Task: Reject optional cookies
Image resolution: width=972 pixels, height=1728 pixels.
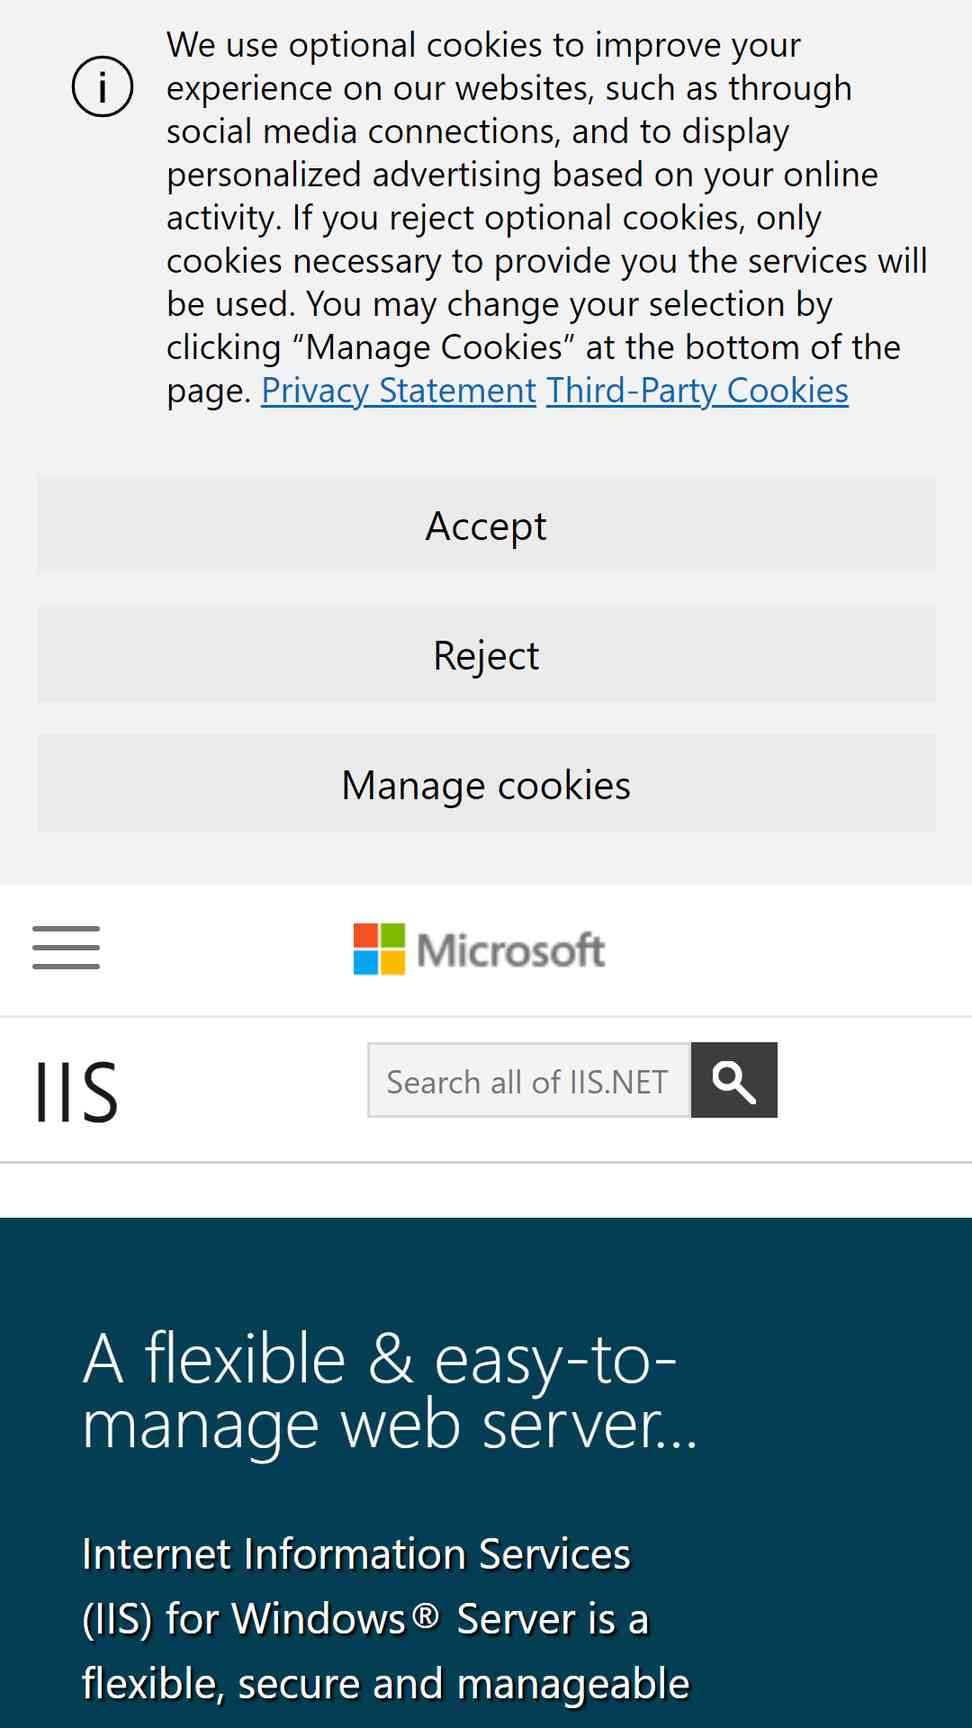Action: pos(486,654)
